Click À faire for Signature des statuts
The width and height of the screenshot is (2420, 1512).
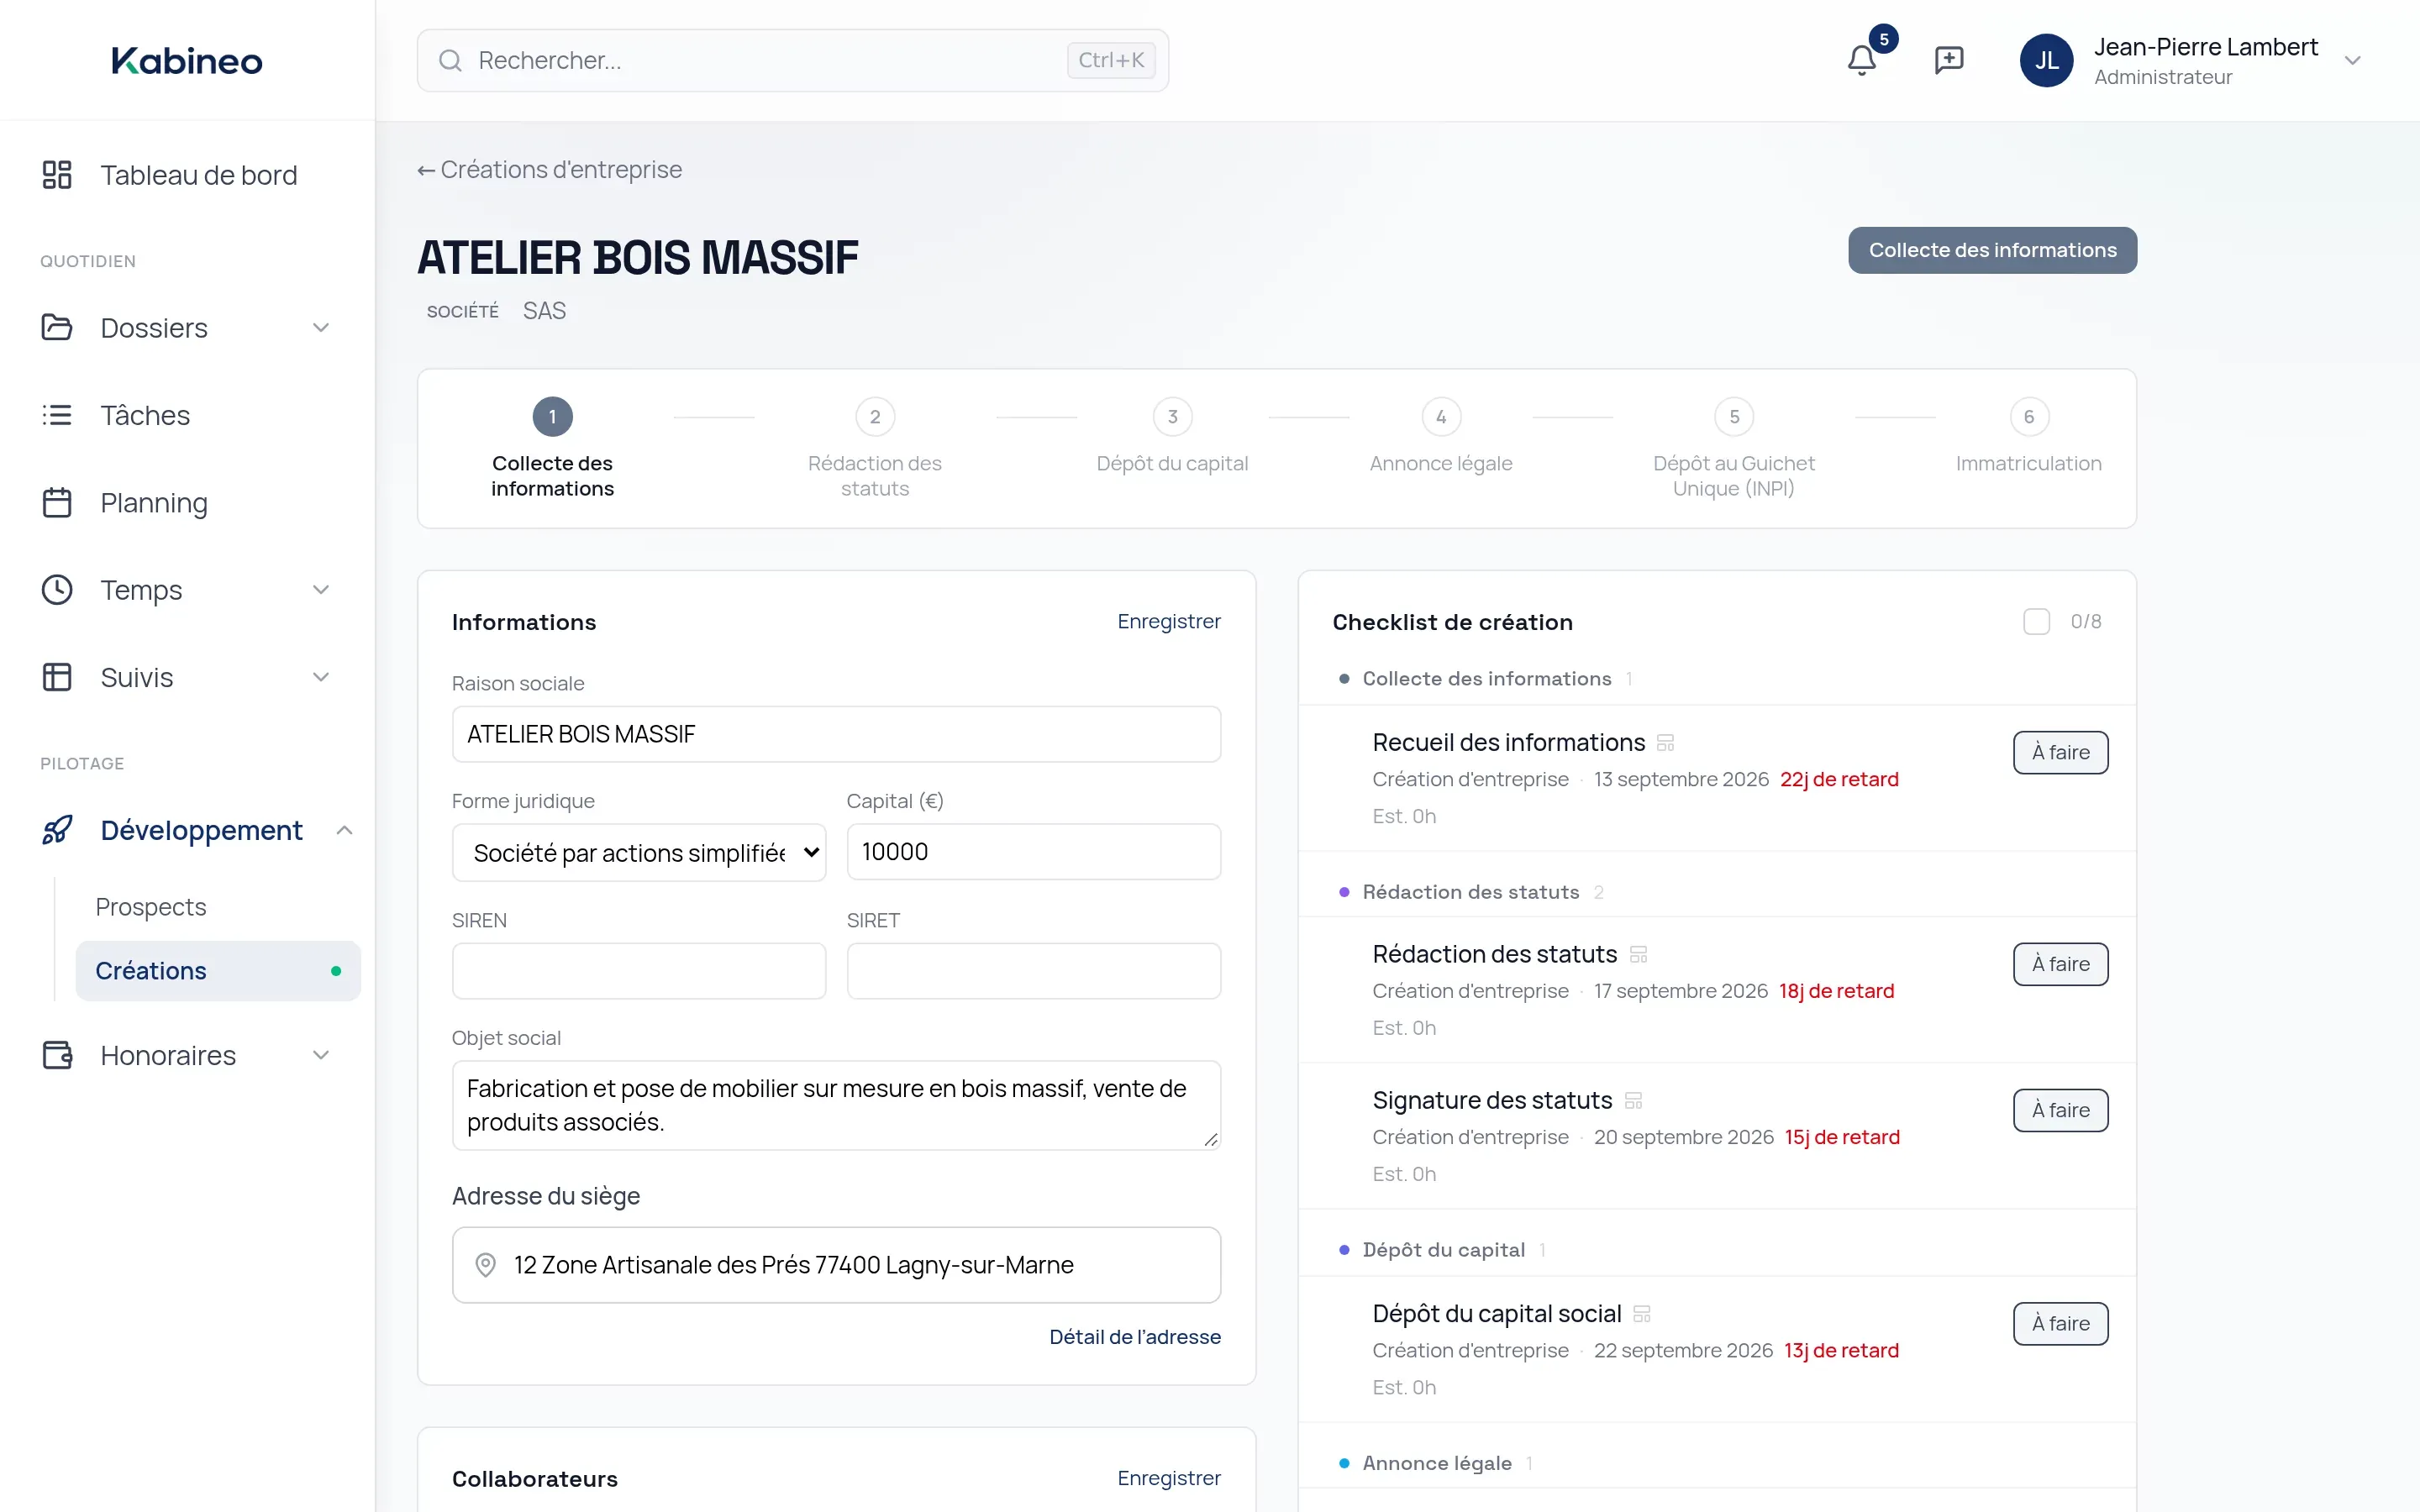2060,1110
